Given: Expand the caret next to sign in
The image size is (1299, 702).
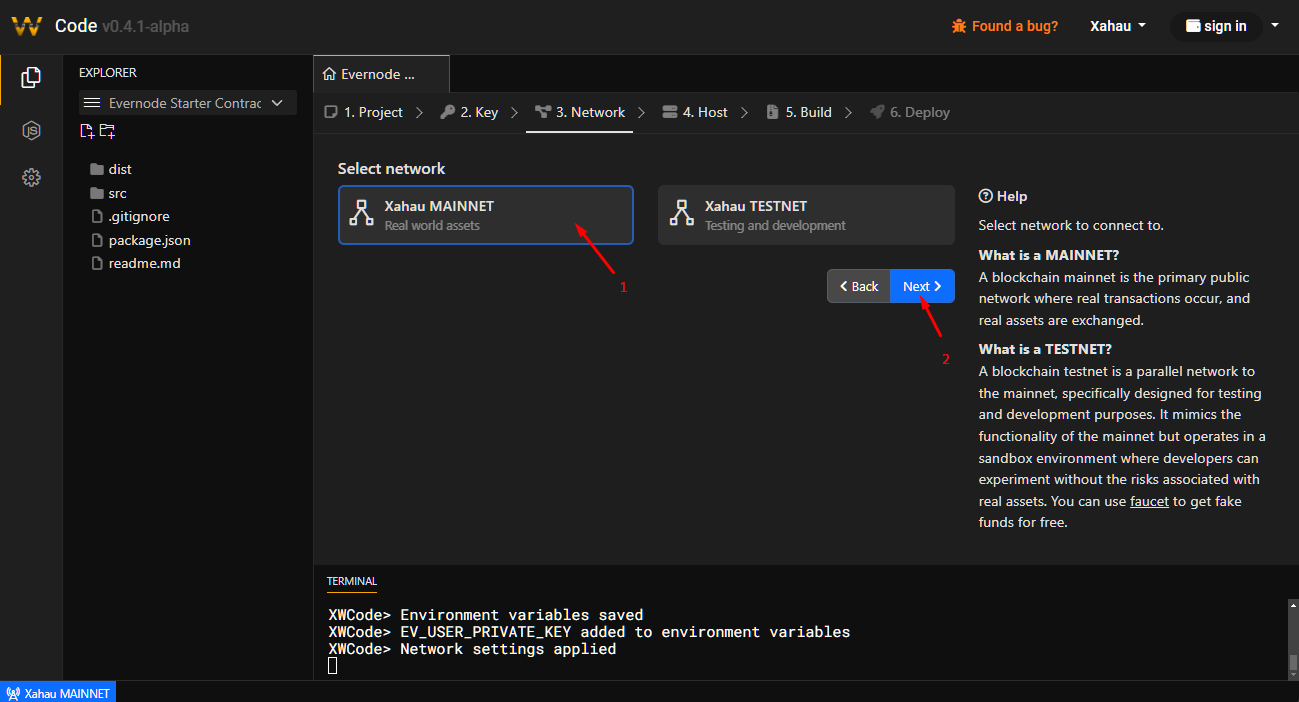Looking at the screenshot, I should 1274,26.
